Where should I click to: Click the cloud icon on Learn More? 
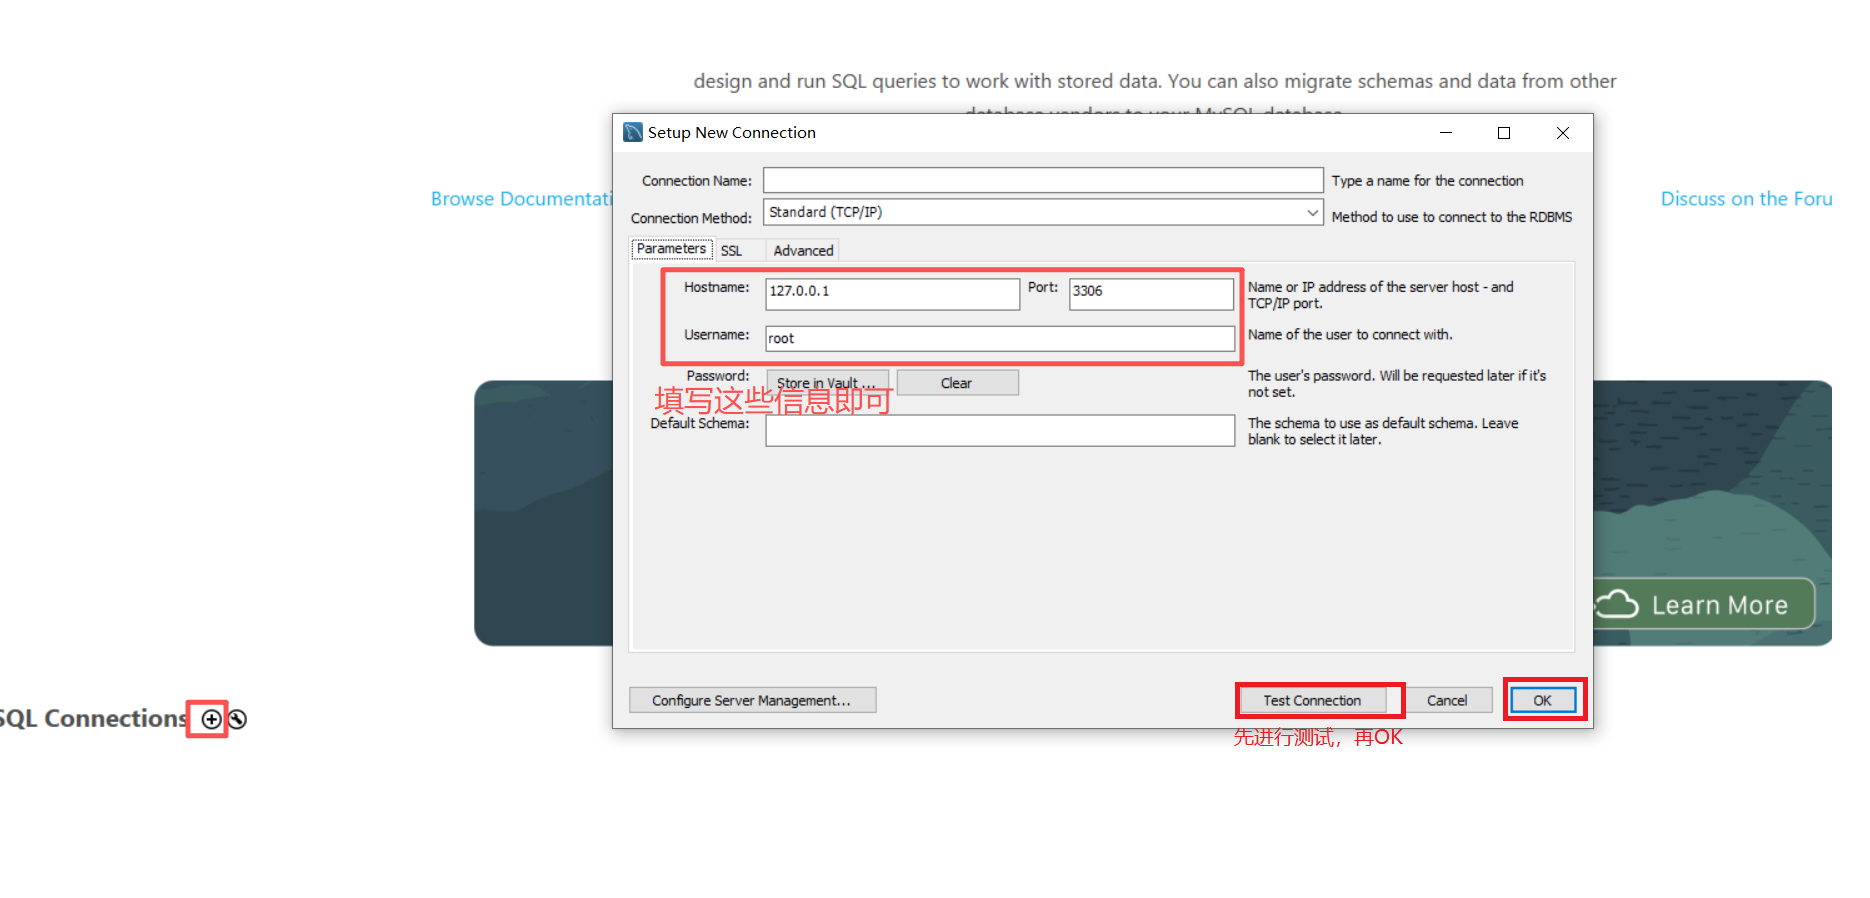coord(1617,604)
